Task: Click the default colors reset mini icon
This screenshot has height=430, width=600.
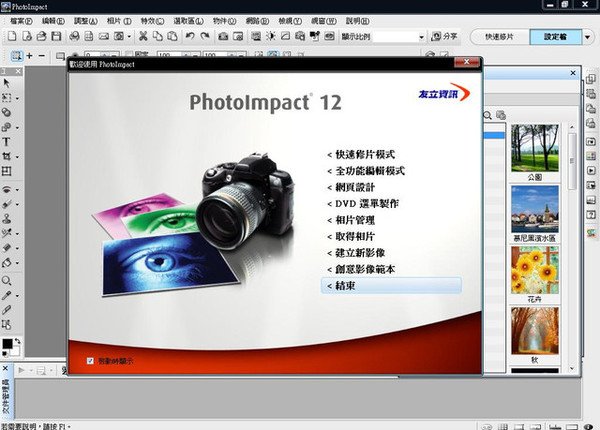Action: click(x=5, y=354)
